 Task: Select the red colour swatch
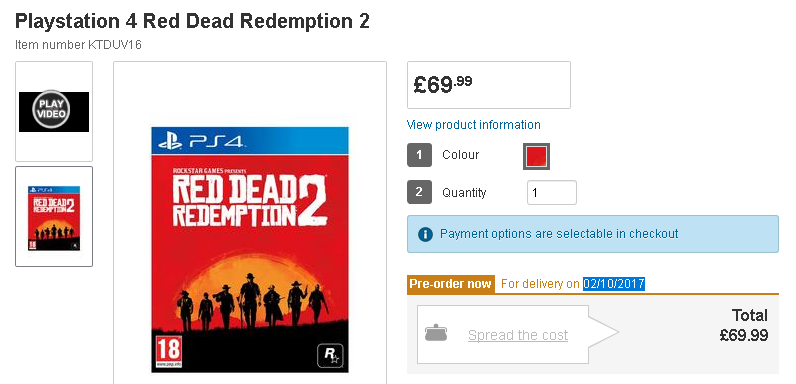pos(537,156)
